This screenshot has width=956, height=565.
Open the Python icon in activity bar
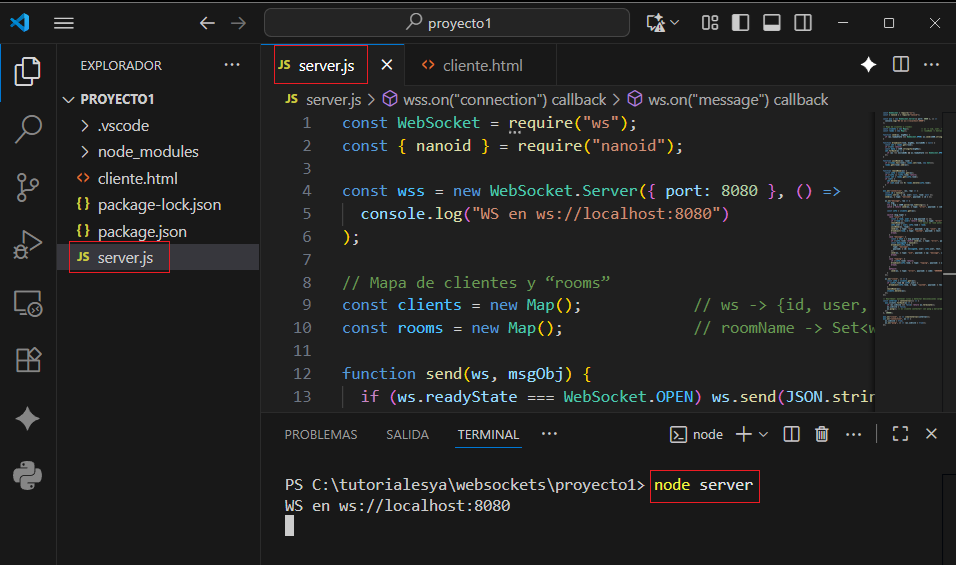click(x=28, y=476)
